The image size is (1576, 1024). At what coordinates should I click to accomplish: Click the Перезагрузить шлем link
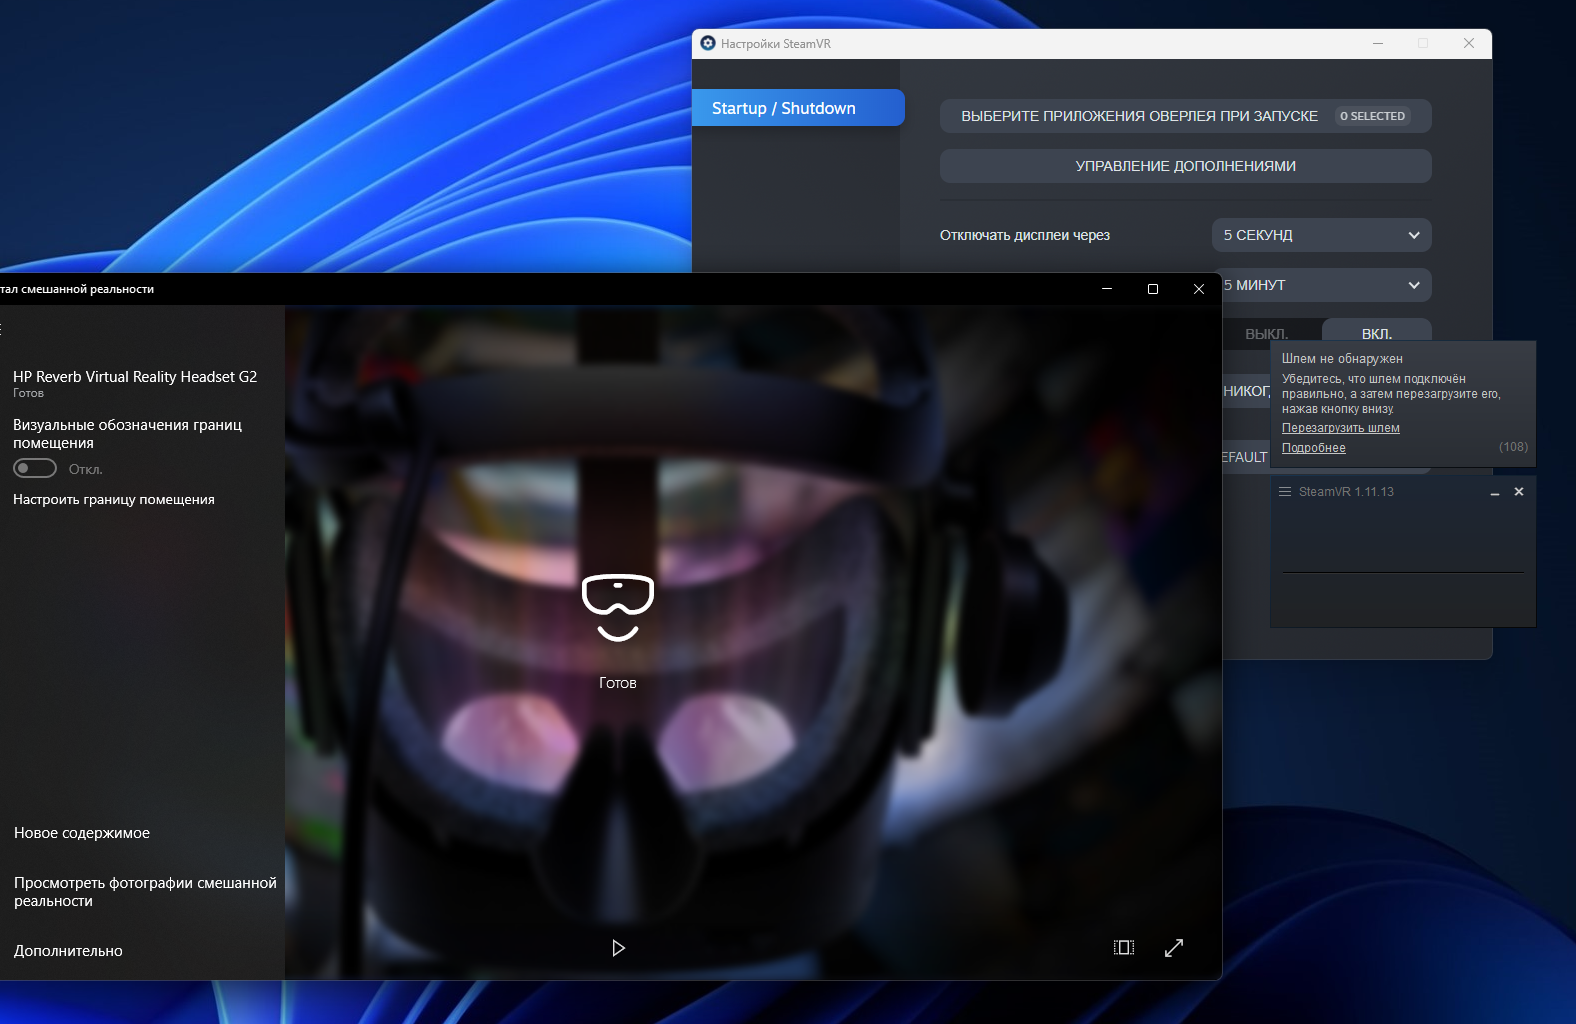click(1341, 428)
